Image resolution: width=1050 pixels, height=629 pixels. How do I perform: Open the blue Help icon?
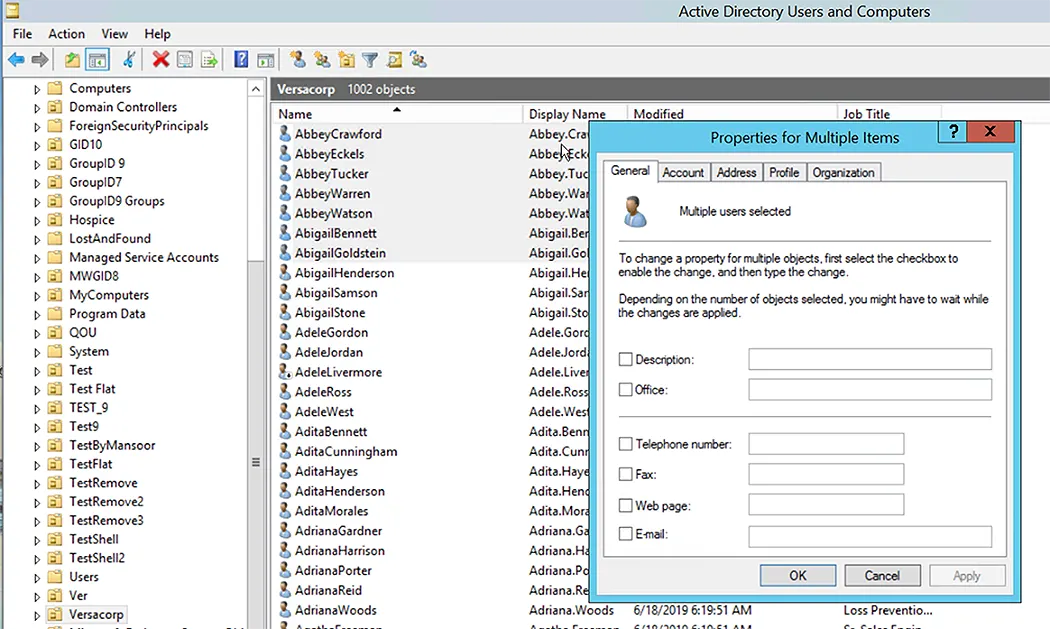(241, 60)
